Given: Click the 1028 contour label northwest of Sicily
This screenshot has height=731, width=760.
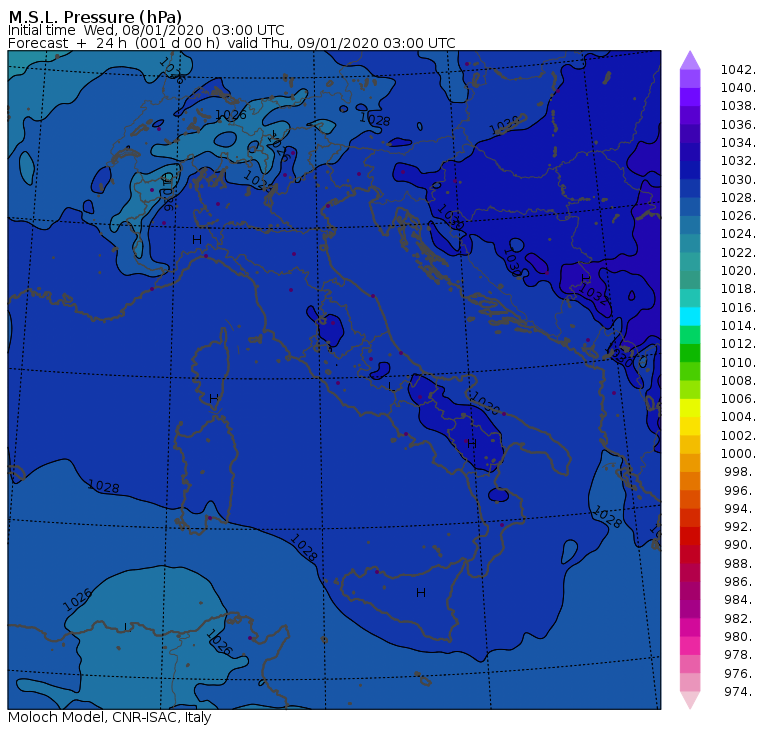Looking at the screenshot, I should point(304,548).
